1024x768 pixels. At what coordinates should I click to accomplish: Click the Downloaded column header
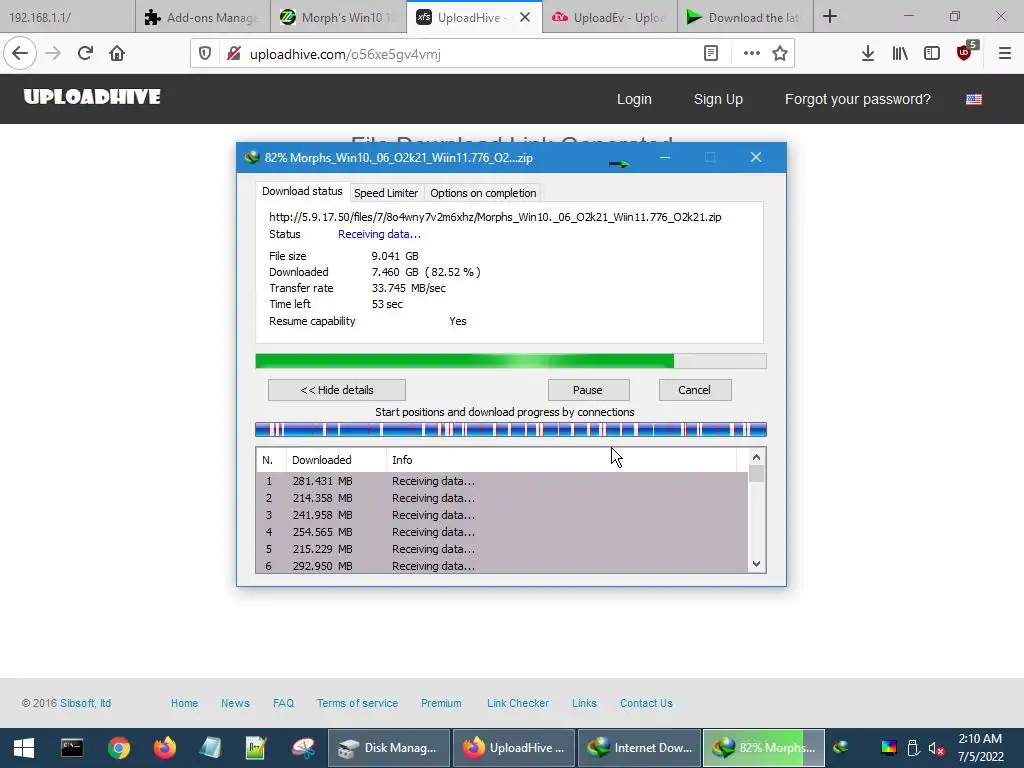click(x=336, y=460)
